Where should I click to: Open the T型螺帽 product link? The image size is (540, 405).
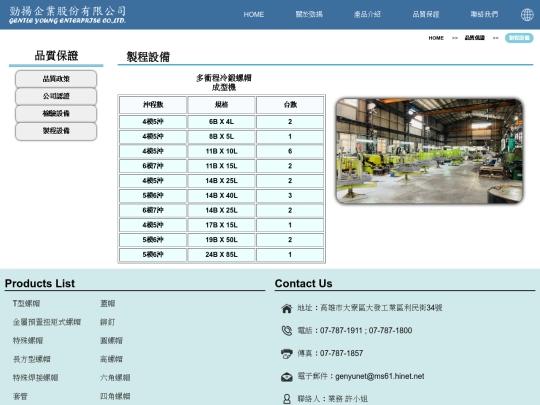pos(27,303)
